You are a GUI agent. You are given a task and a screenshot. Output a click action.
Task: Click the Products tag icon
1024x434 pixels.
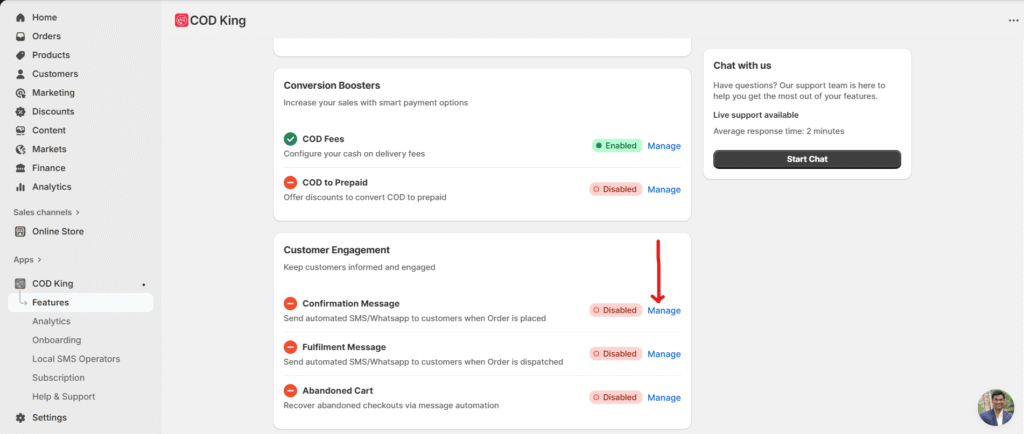click(x=21, y=55)
